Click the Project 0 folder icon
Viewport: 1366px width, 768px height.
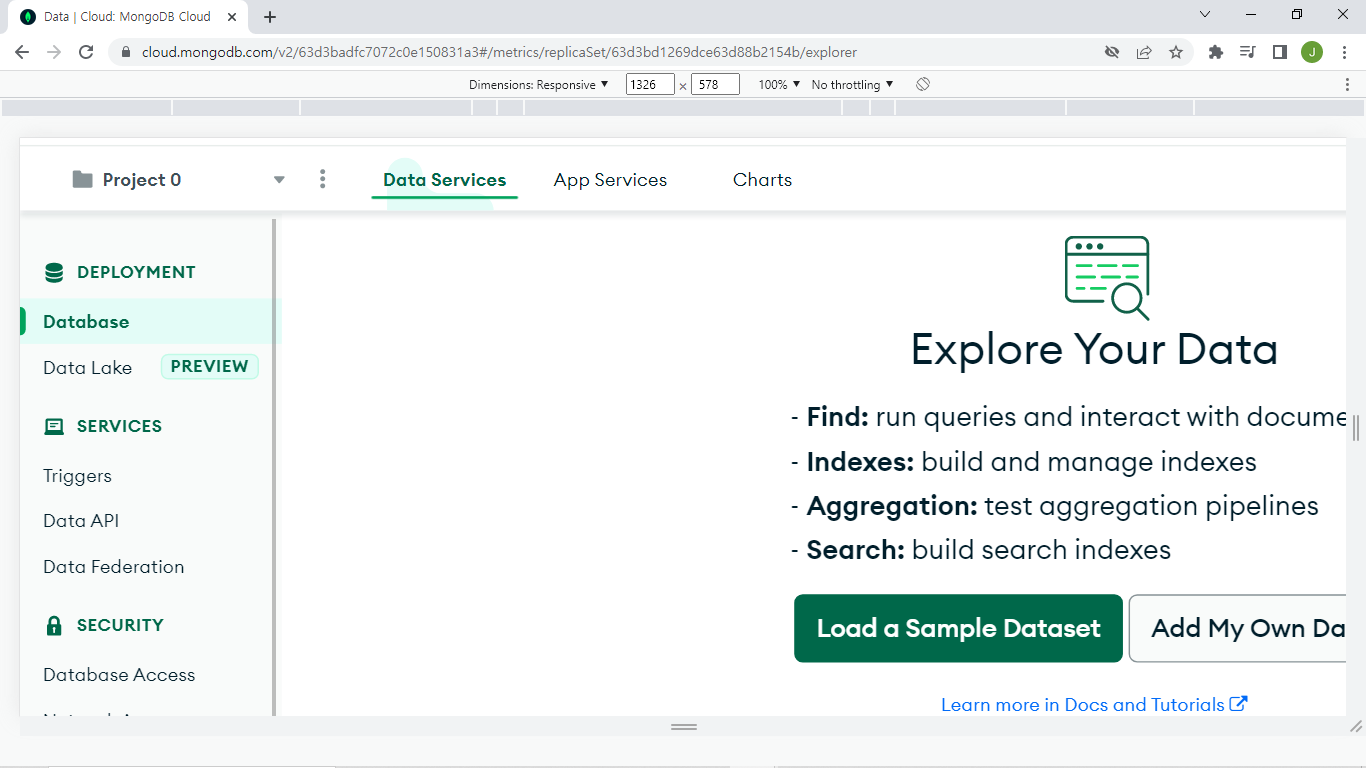pos(83,179)
